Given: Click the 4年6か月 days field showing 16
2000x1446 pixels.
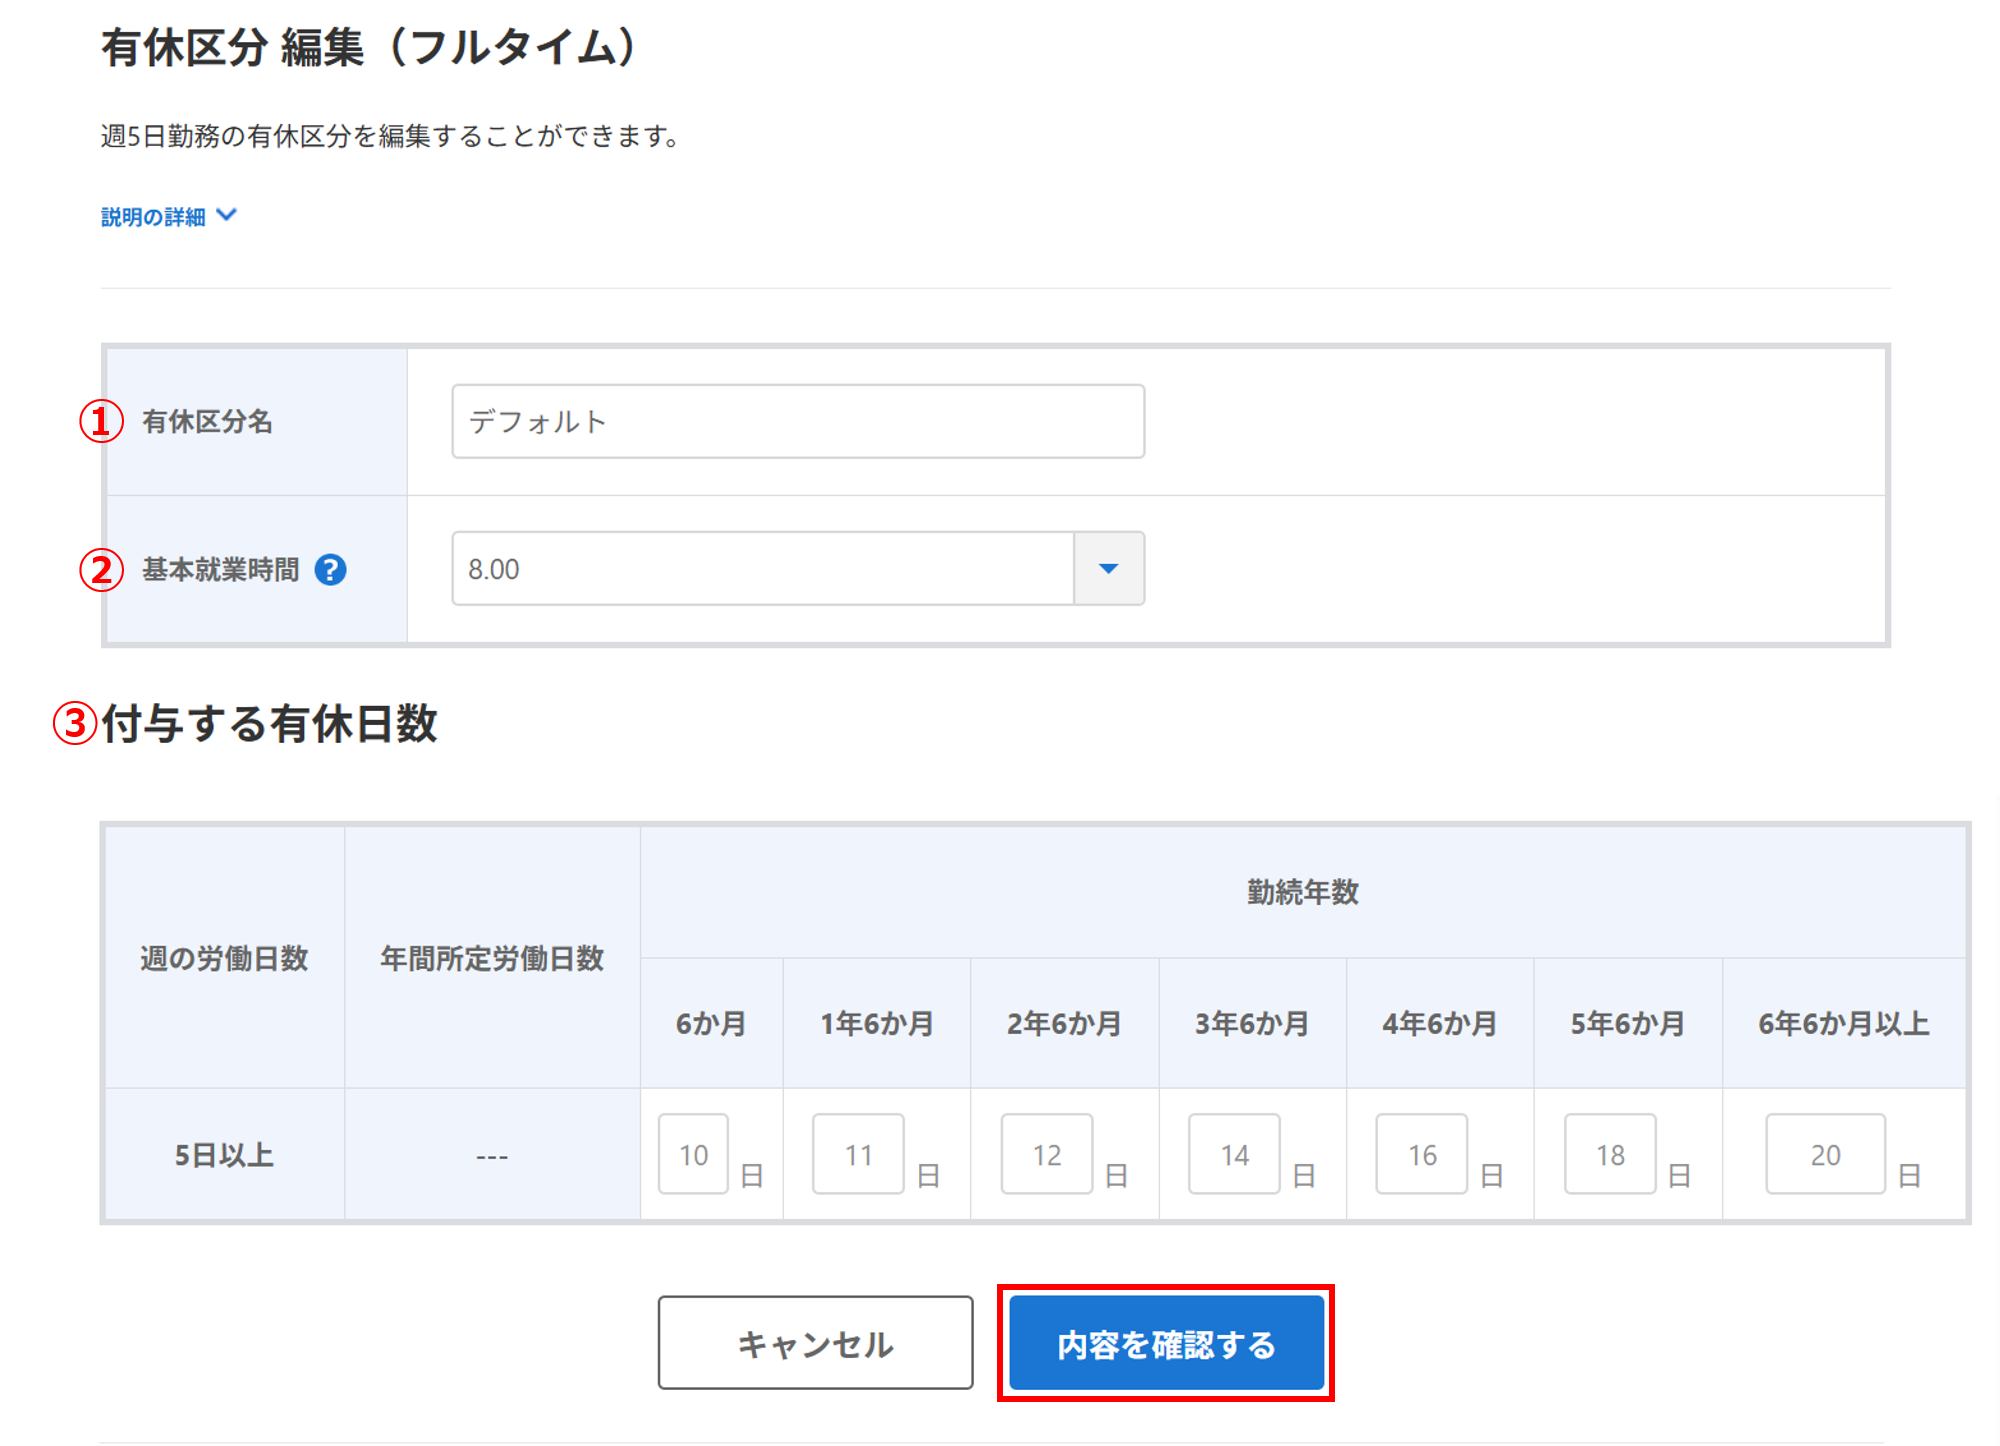Looking at the screenshot, I should pos(1421,1154).
